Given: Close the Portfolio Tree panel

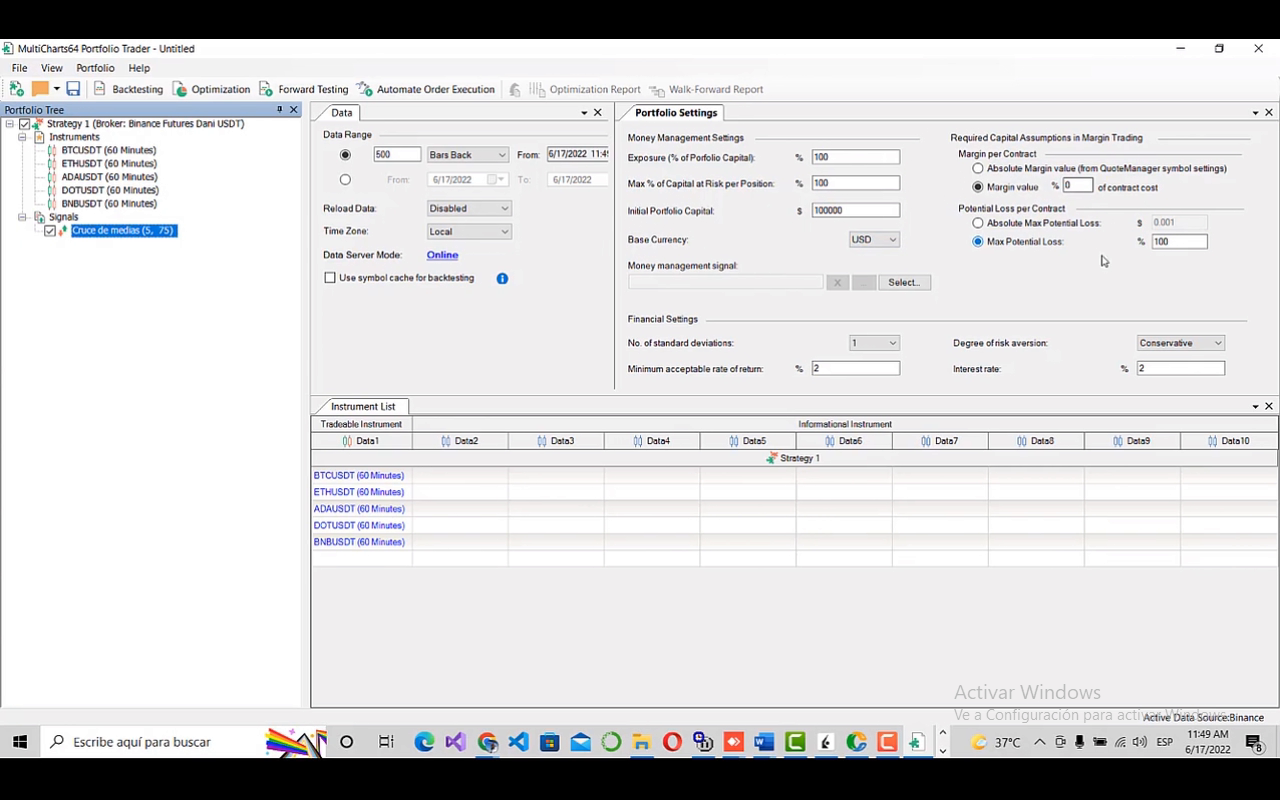Looking at the screenshot, I should click(x=294, y=110).
